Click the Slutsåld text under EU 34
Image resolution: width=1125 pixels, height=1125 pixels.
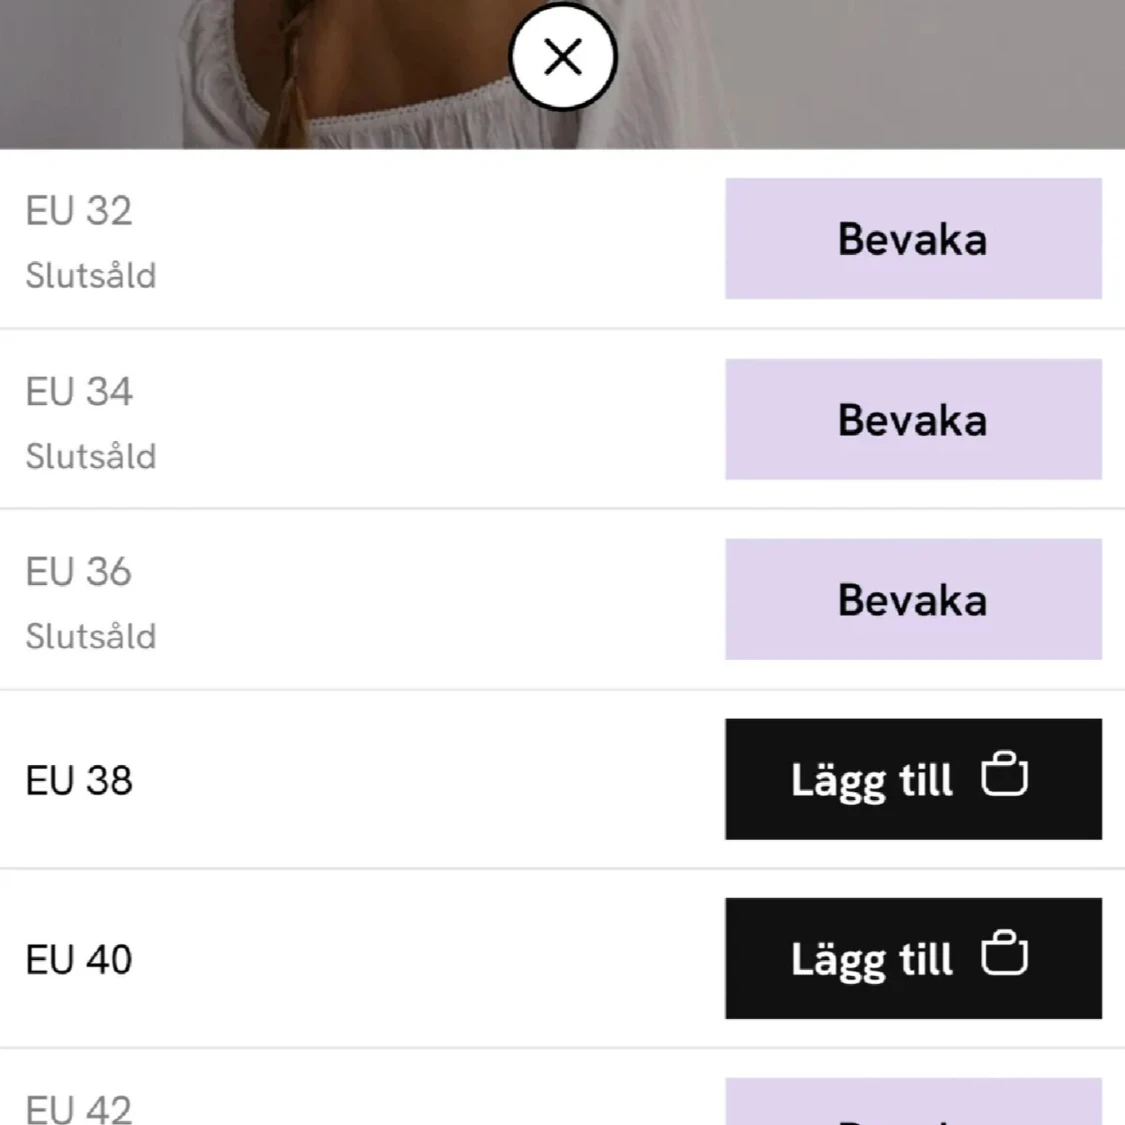[91, 456]
